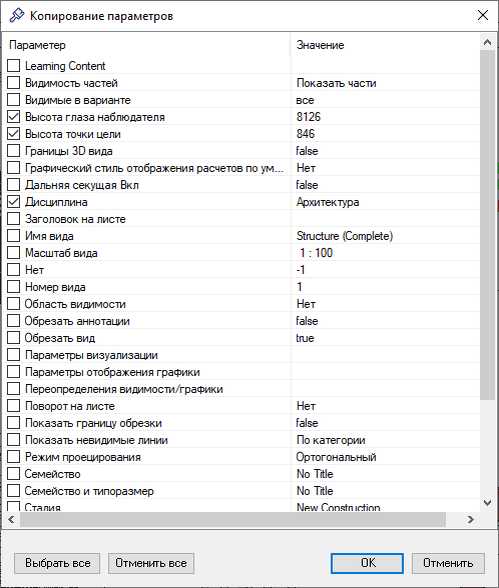Check the Имя вида parameter
This screenshot has height=588, width=499.
click(x=13, y=236)
